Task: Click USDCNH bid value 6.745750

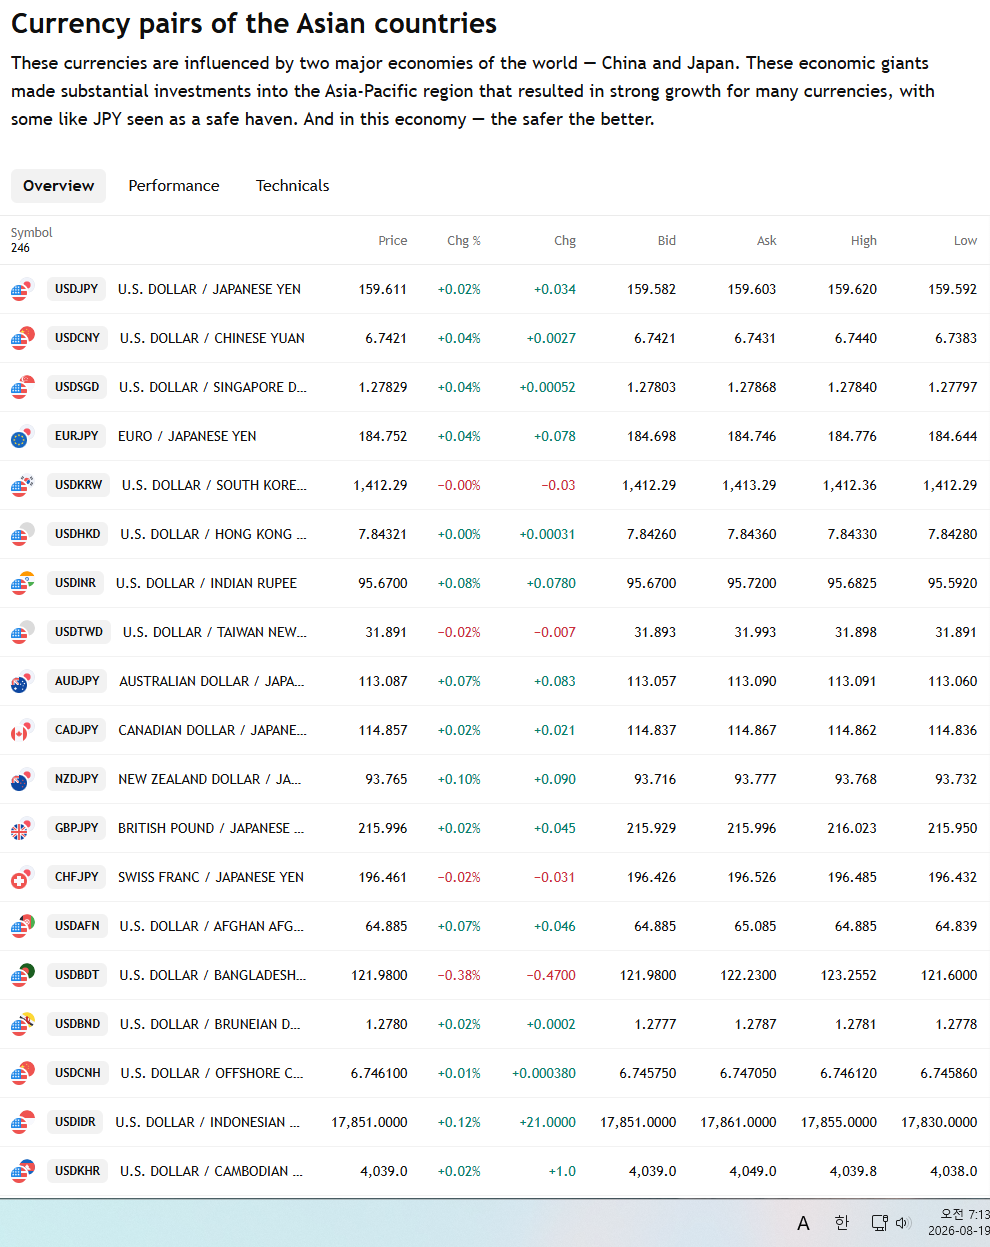Action: [648, 1074]
